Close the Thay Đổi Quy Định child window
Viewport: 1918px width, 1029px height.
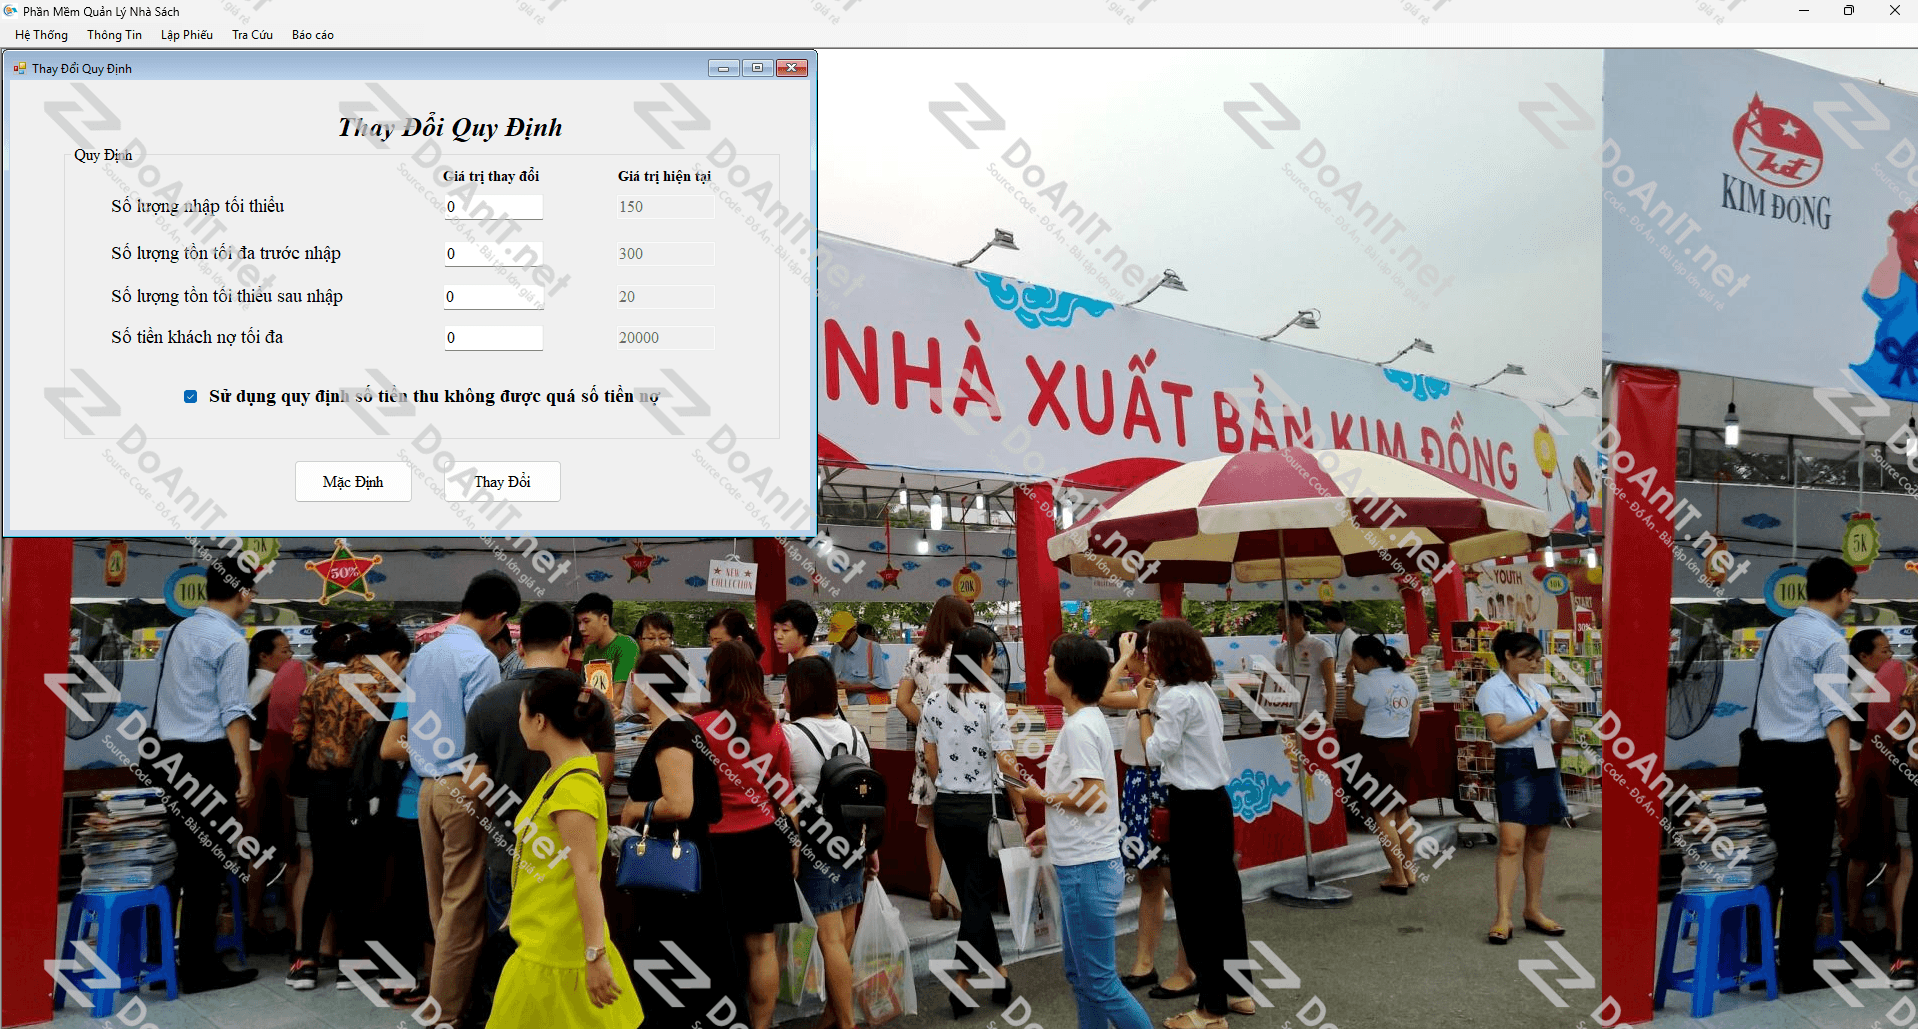(792, 68)
